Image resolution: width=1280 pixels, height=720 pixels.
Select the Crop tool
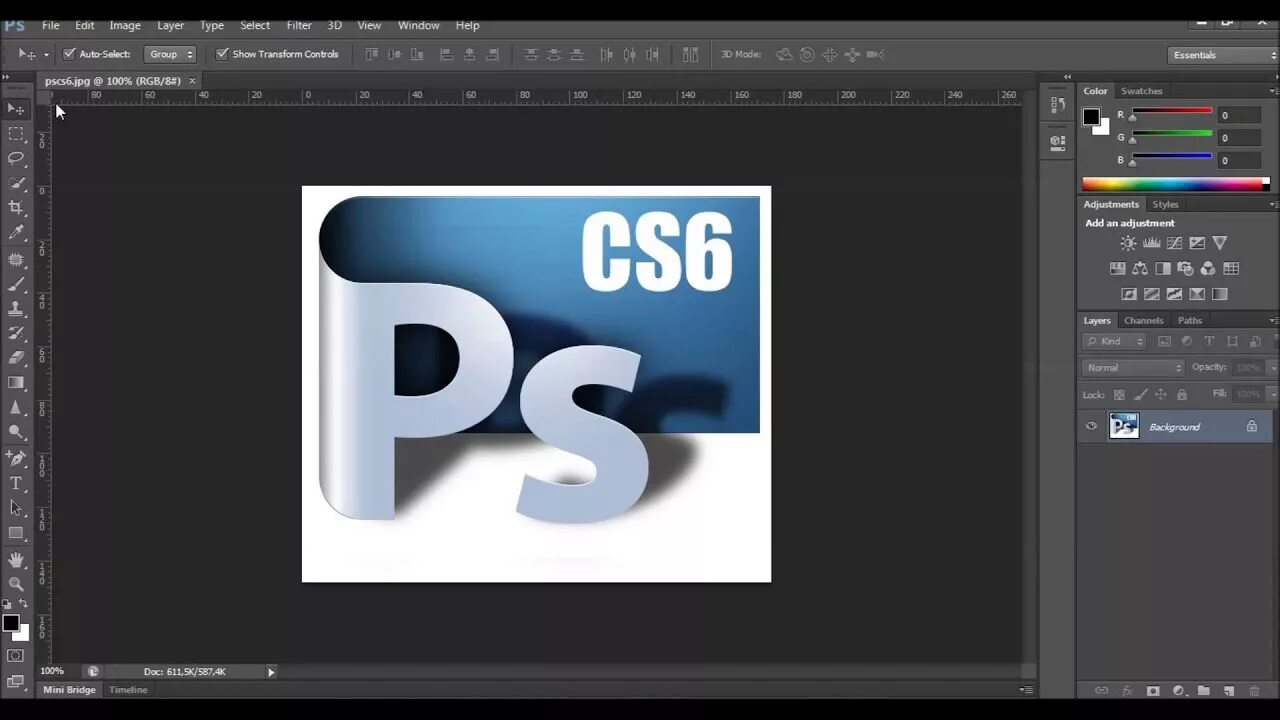click(16, 208)
